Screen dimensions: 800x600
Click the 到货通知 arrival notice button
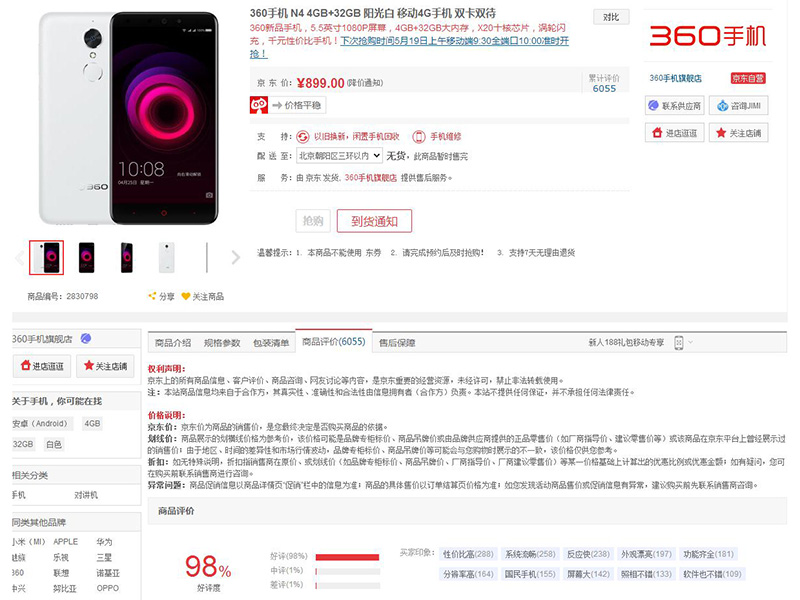click(374, 221)
